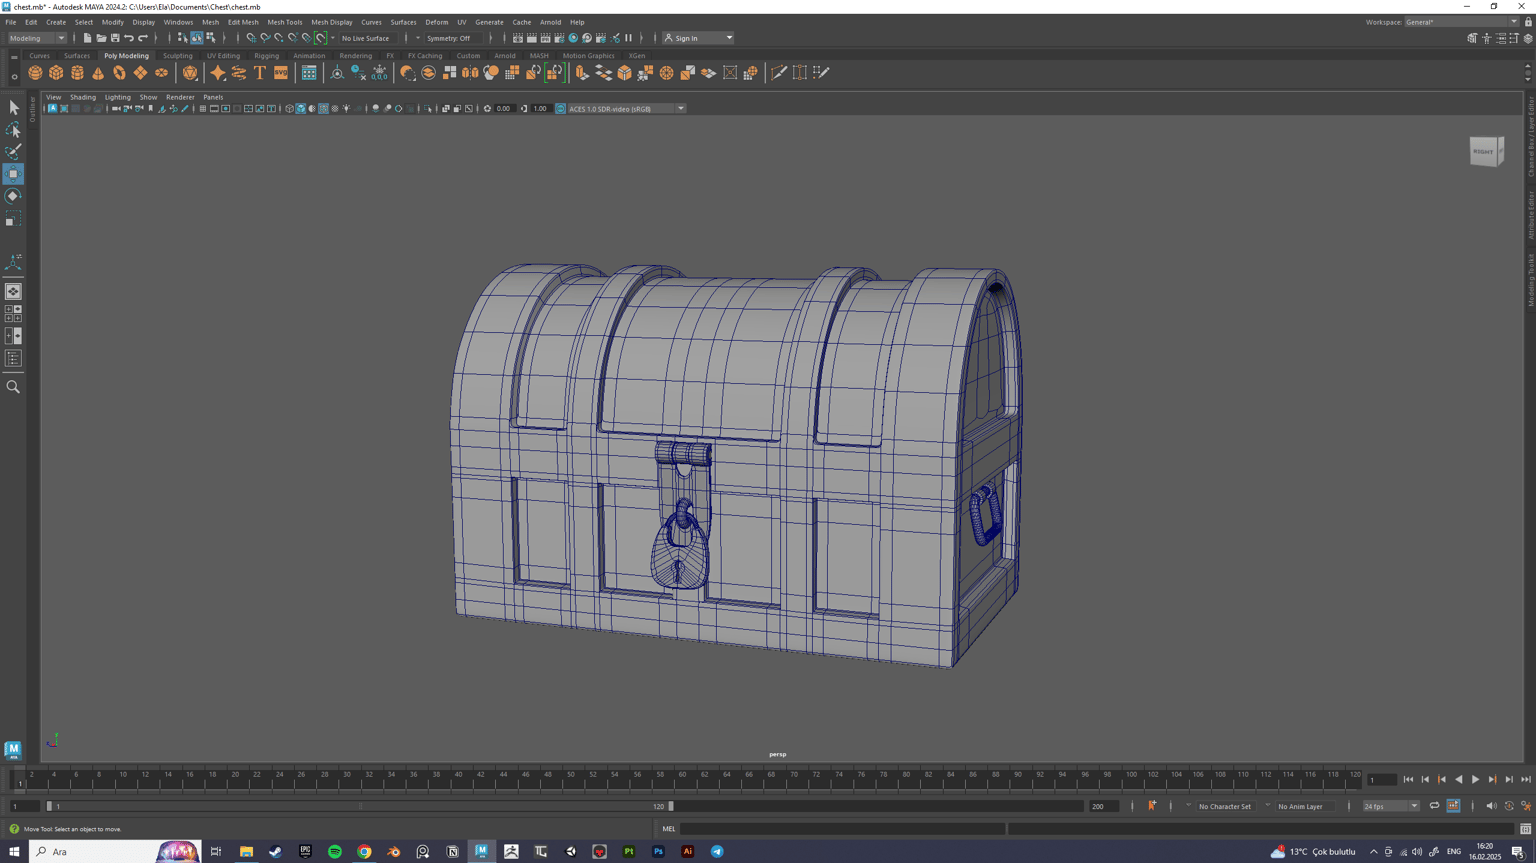
Task: Click the MEL command language label
Action: 669,829
